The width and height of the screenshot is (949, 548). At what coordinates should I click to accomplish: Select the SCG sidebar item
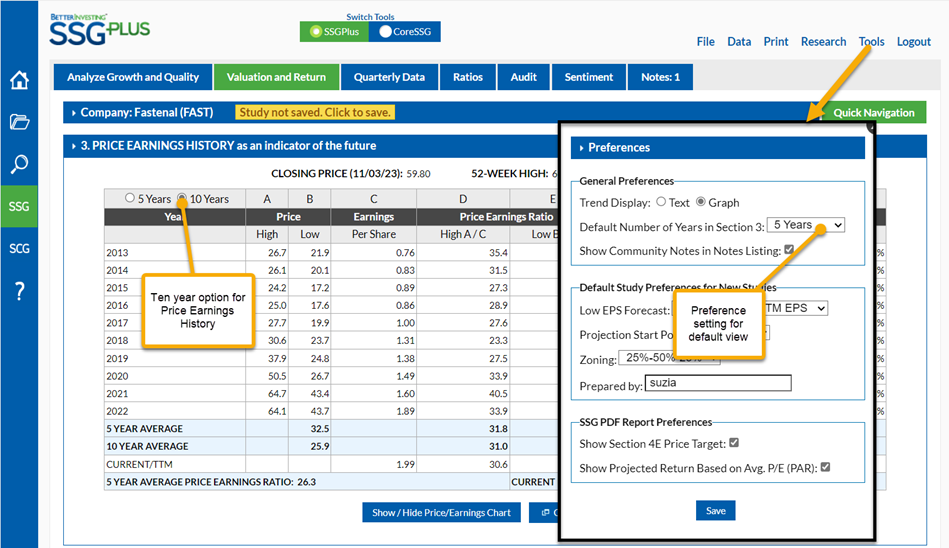(x=19, y=249)
